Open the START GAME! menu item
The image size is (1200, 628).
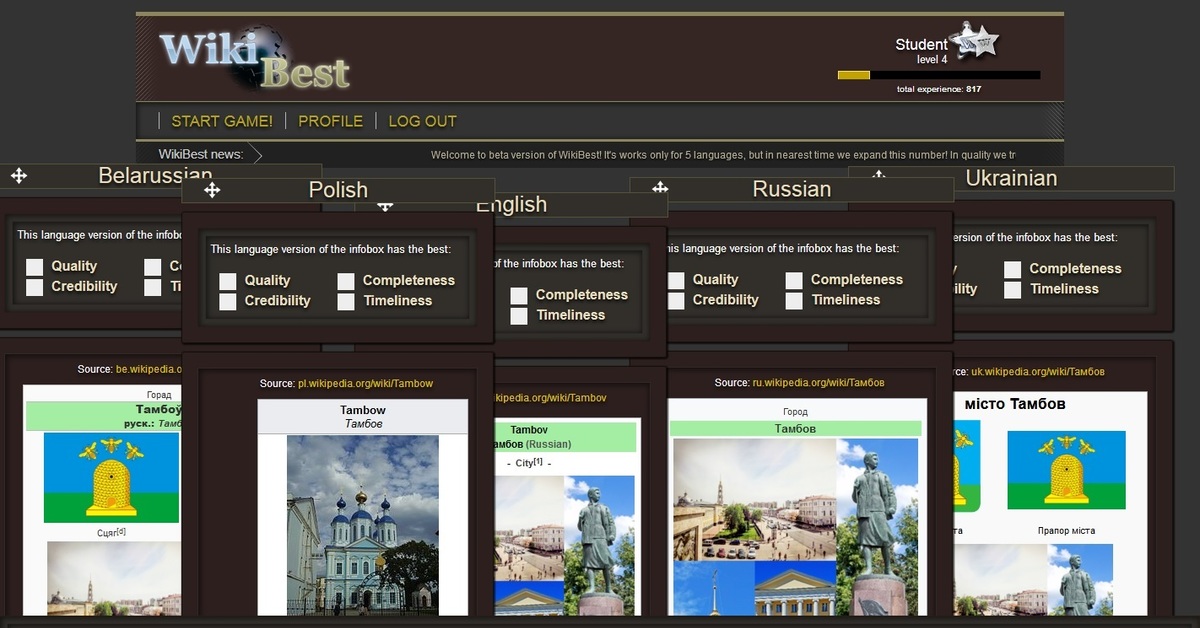[x=221, y=121]
